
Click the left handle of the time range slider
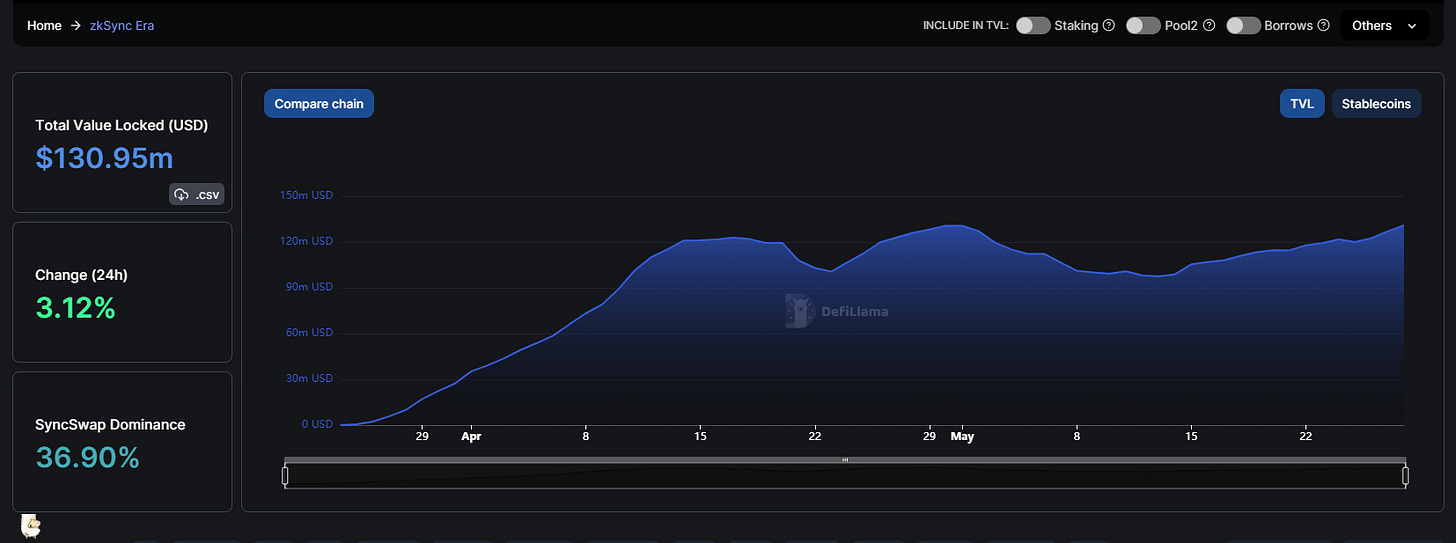point(285,476)
